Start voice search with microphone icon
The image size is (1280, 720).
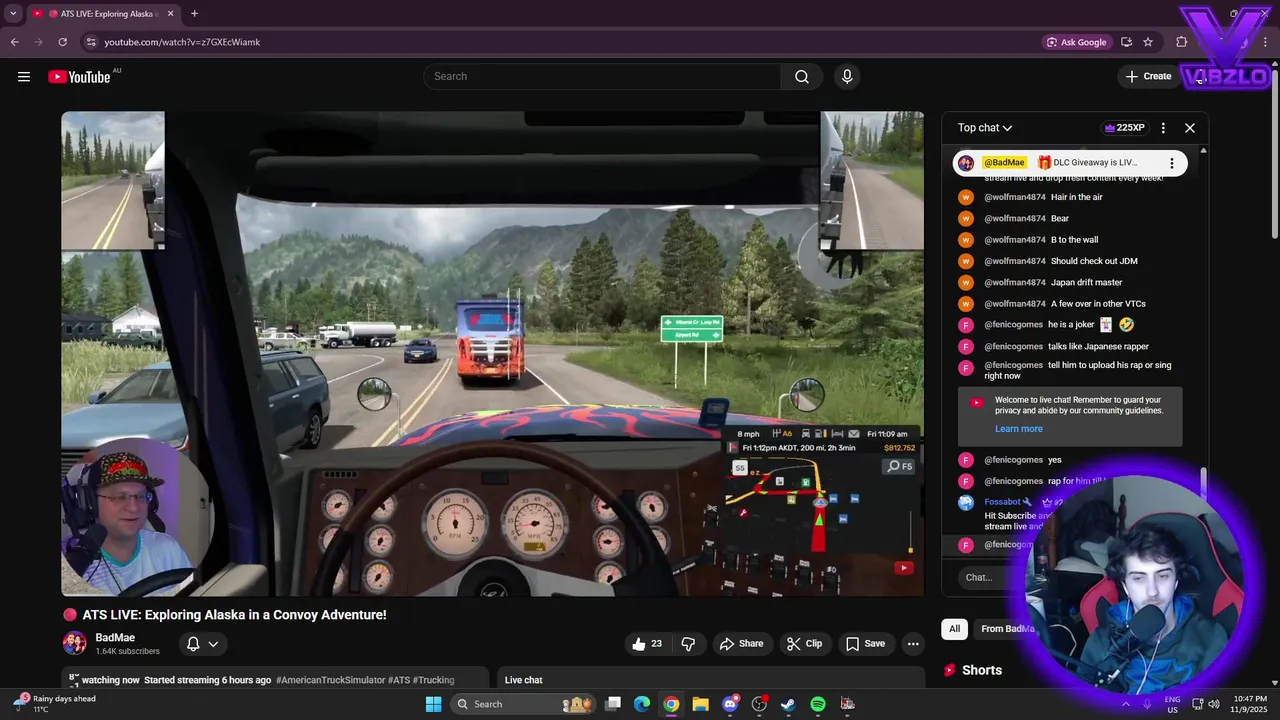[847, 77]
